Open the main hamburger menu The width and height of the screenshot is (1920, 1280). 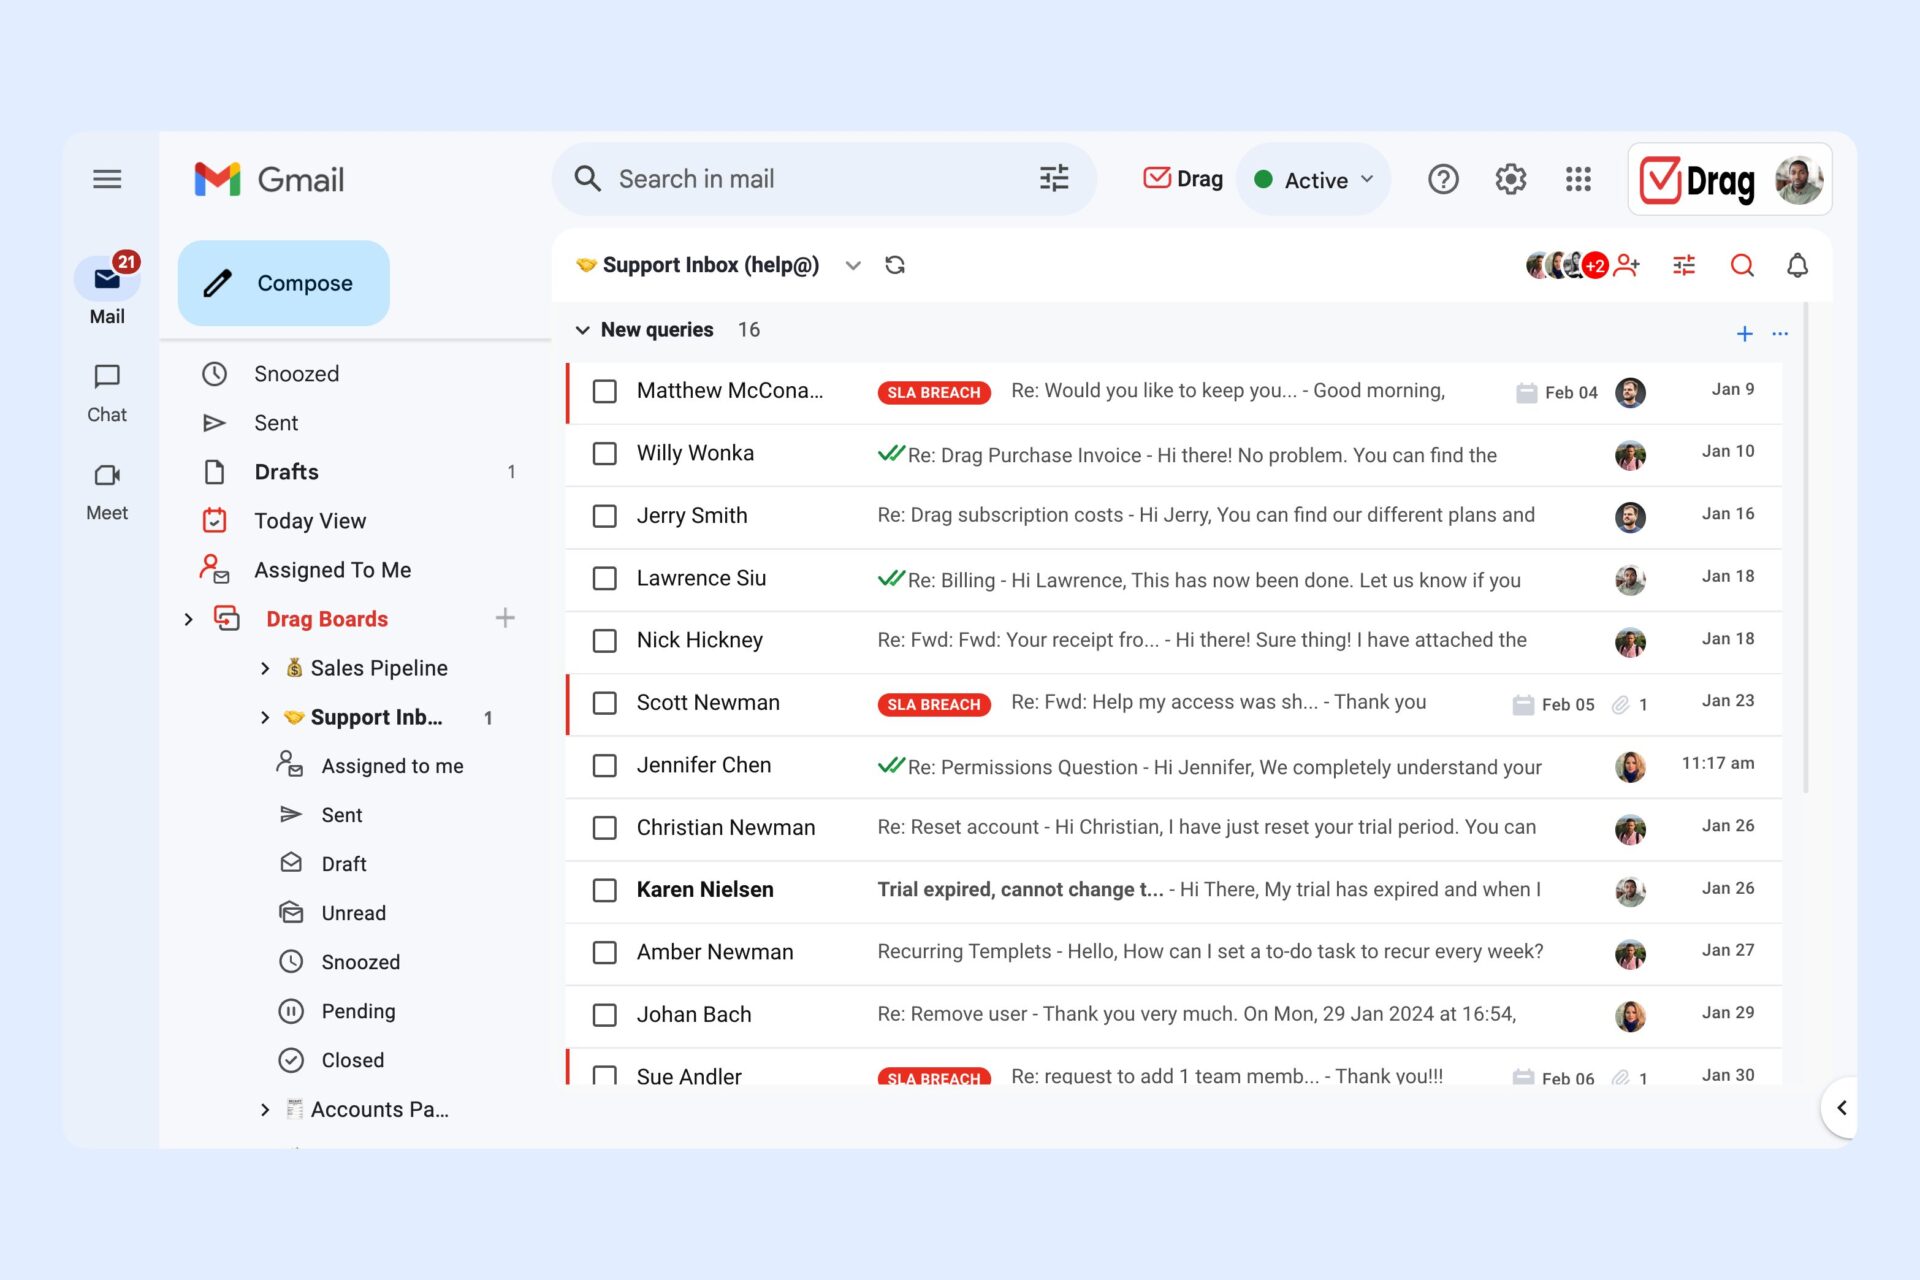107,179
